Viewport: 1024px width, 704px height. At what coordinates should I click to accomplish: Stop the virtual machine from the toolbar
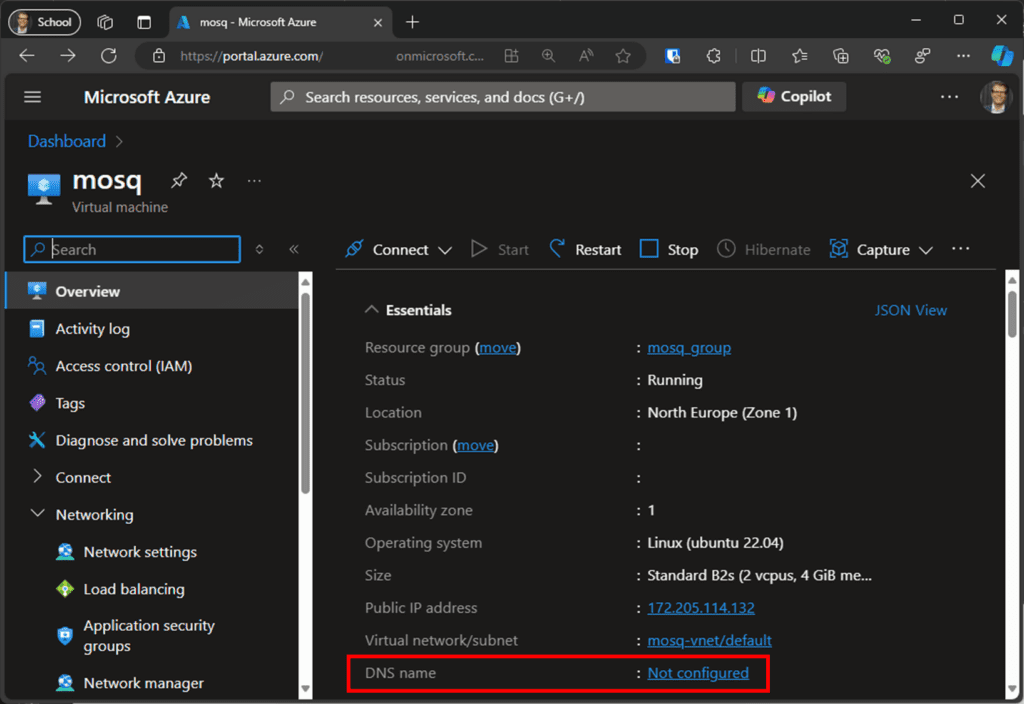667,249
